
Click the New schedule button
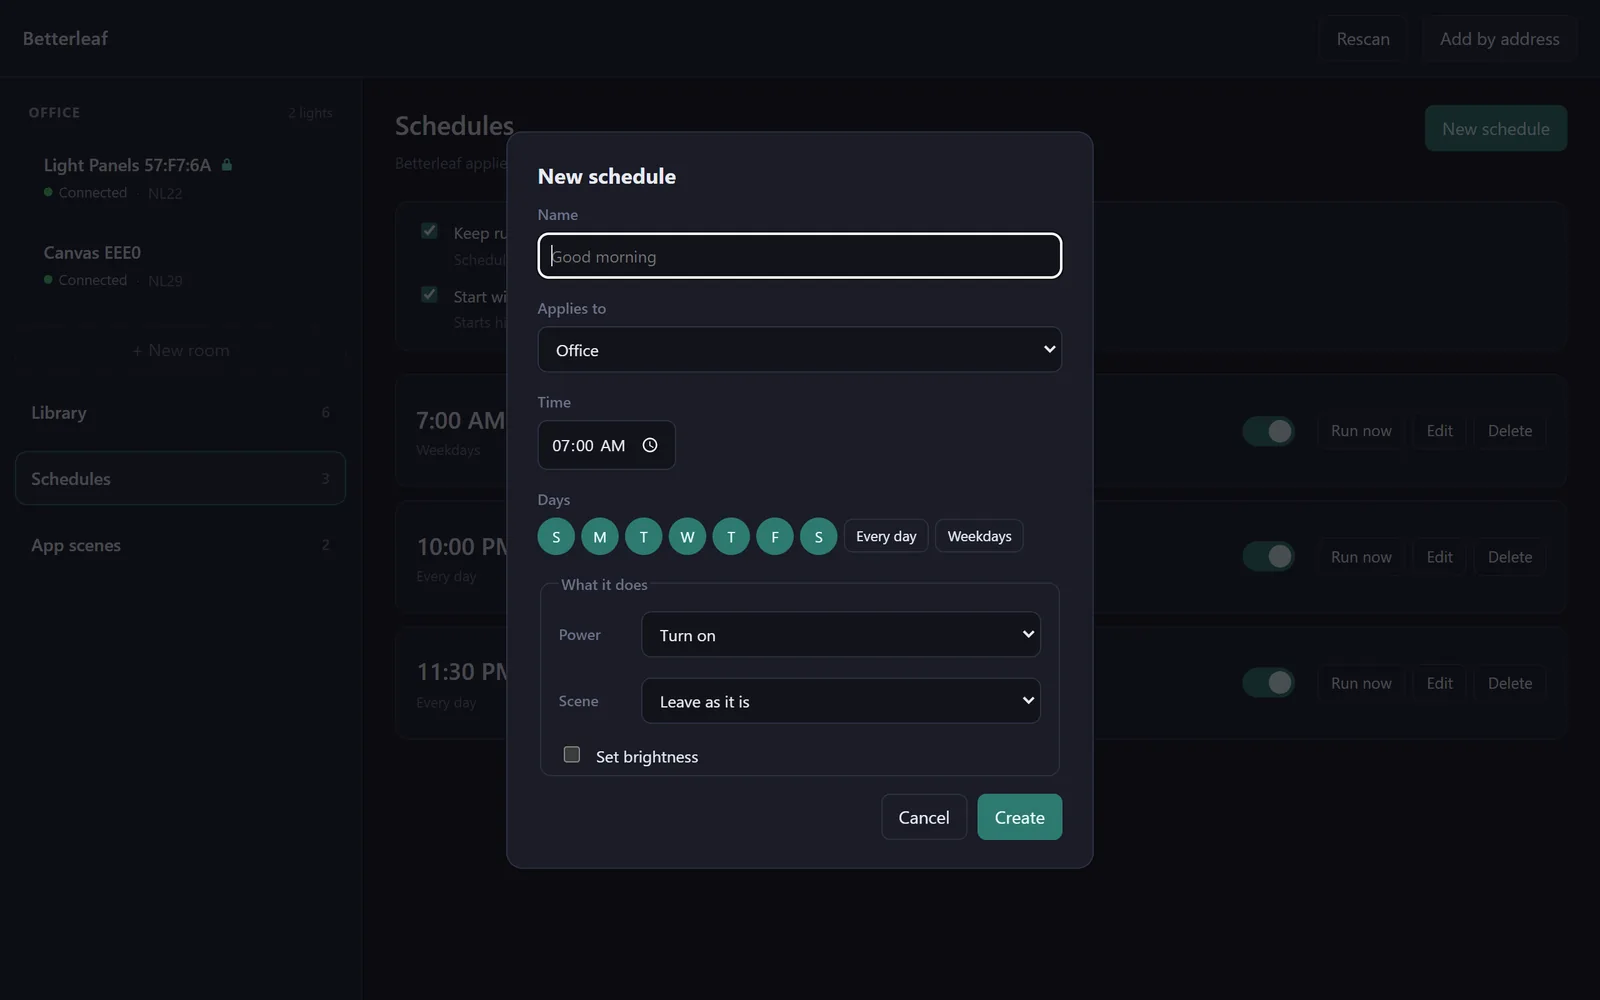point(1496,128)
